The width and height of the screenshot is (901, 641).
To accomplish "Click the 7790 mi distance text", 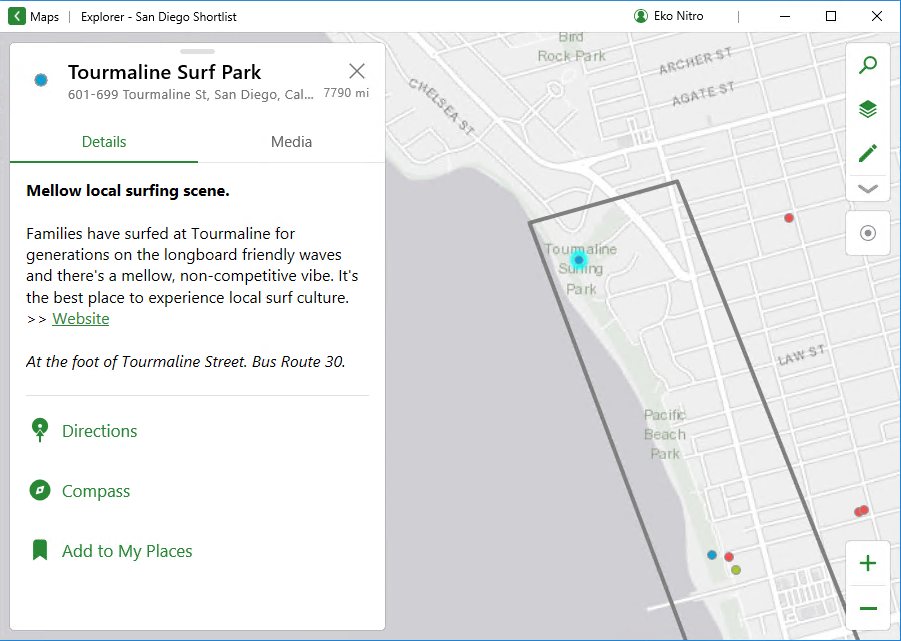I will click(346, 93).
